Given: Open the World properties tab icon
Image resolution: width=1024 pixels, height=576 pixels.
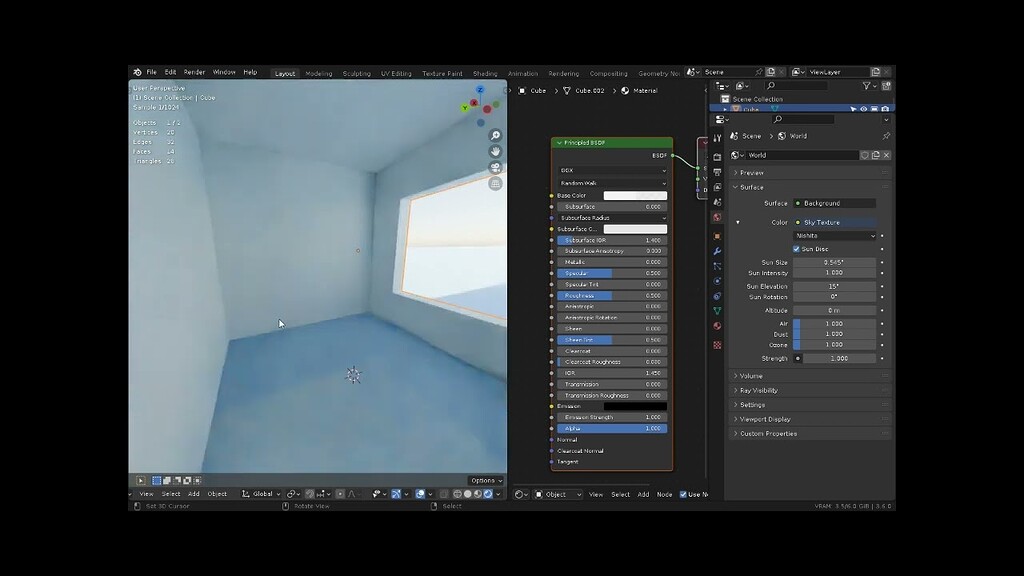Looking at the screenshot, I should [x=717, y=217].
